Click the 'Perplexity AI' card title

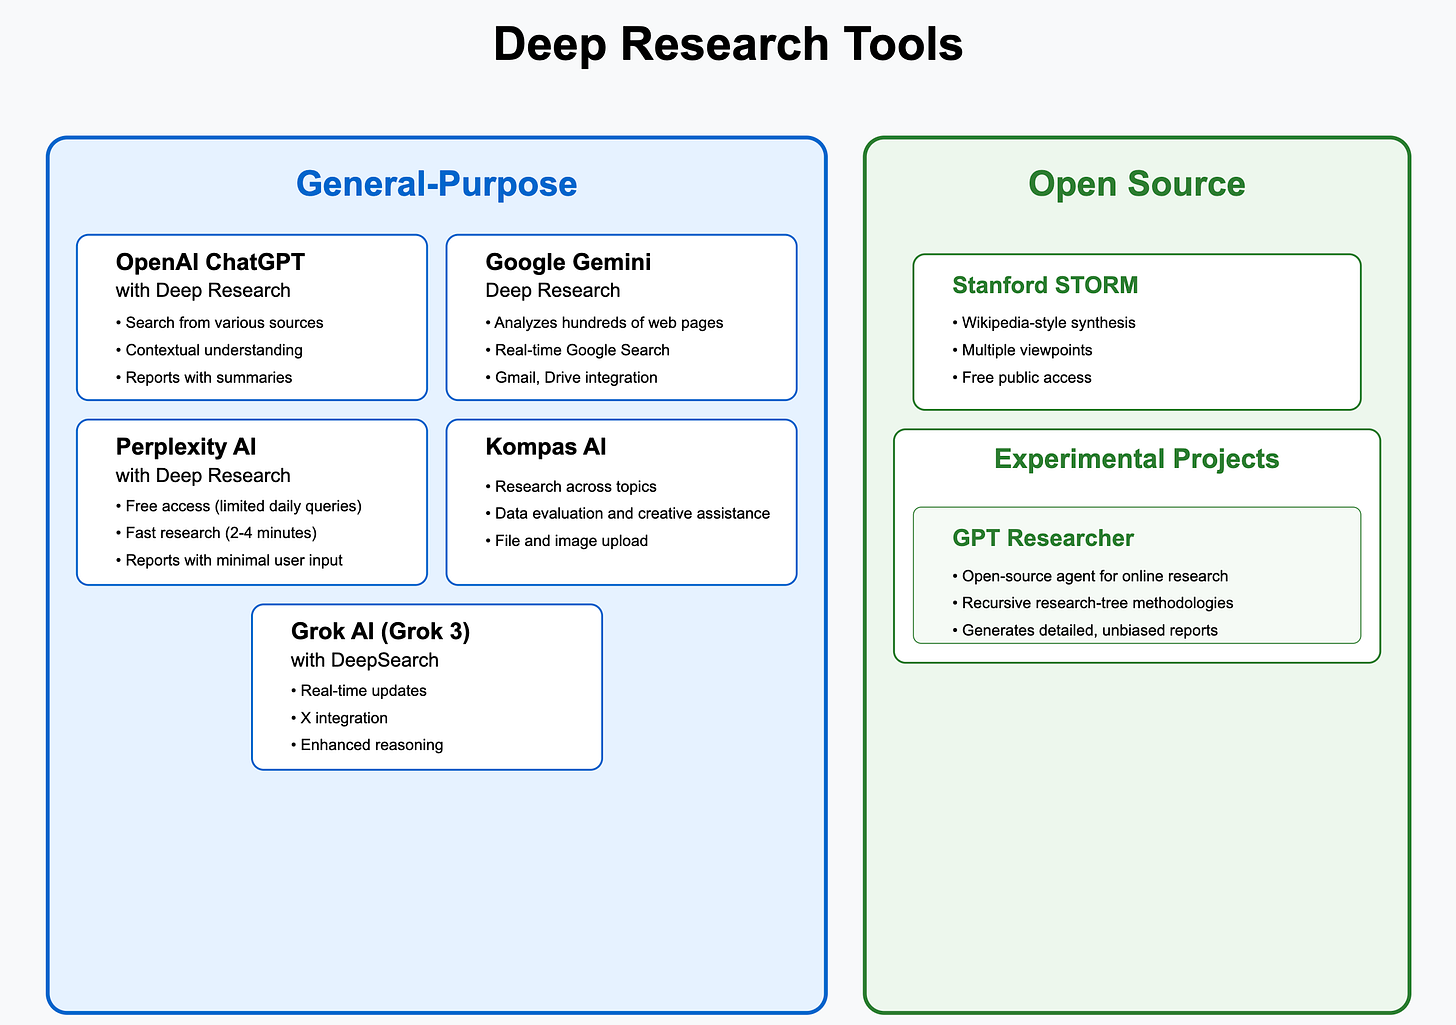(x=186, y=447)
